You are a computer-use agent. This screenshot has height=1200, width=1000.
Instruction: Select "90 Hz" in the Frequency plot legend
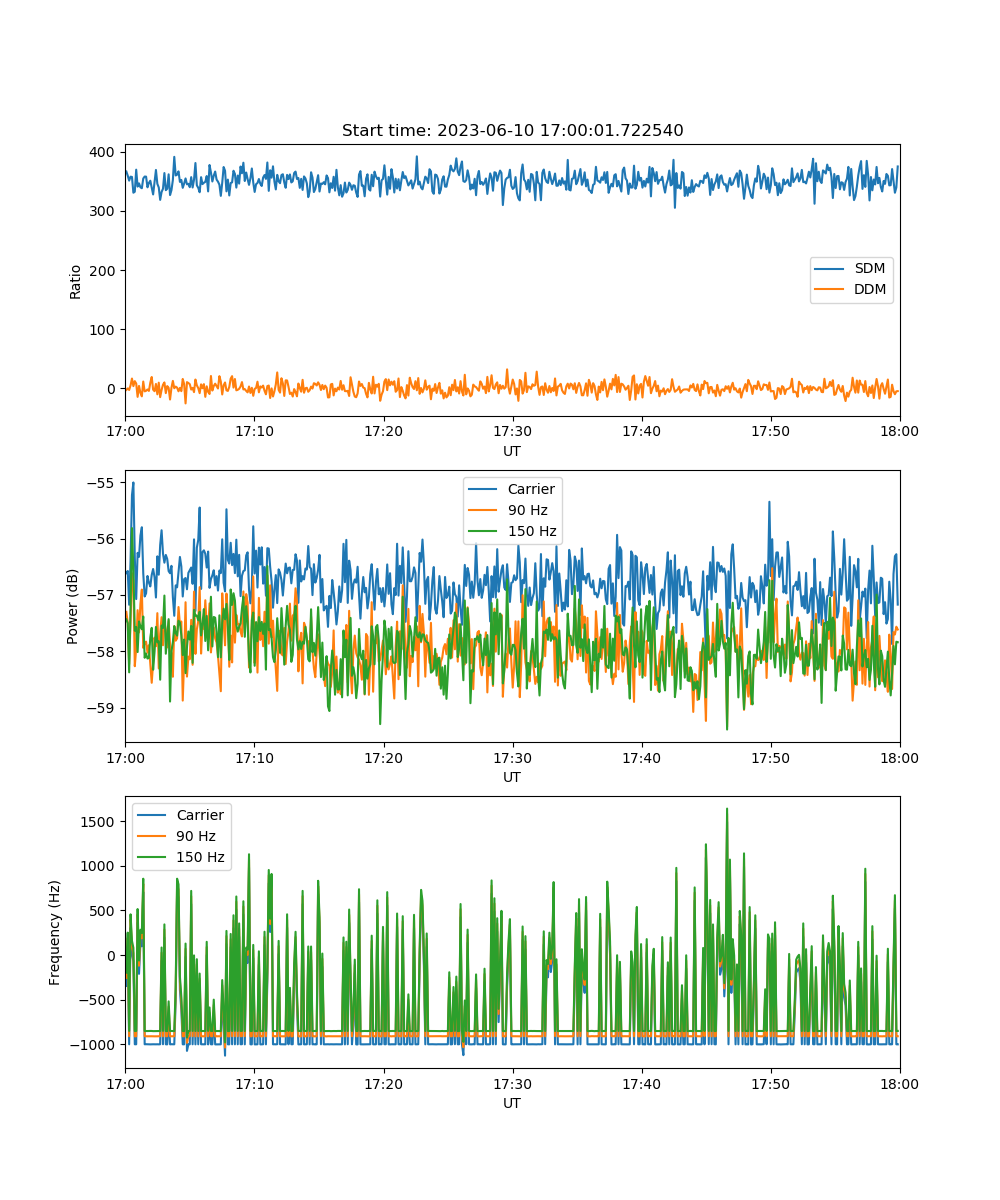(197, 836)
